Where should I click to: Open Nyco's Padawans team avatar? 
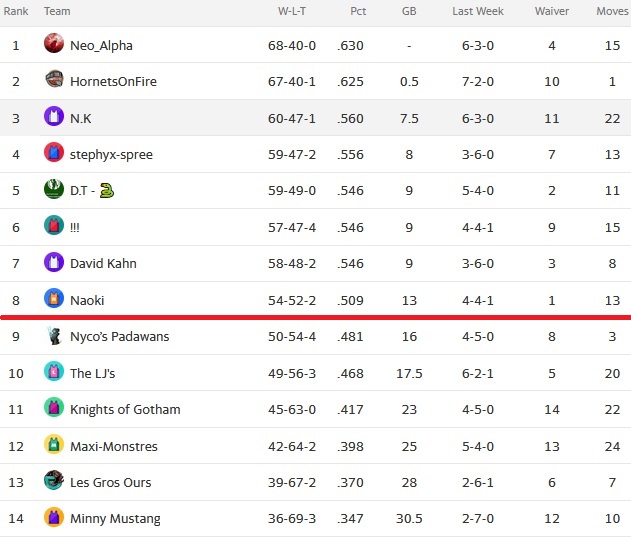[54, 336]
